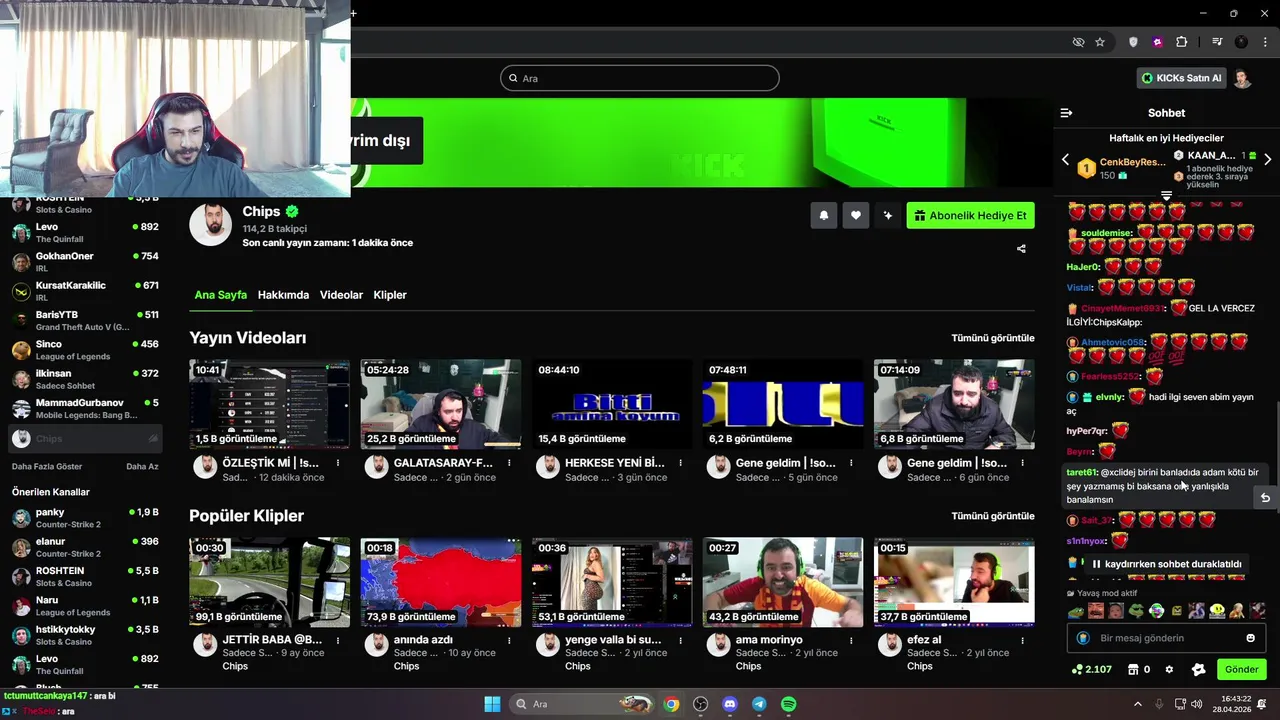Image resolution: width=1280 pixels, height=720 pixels.
Task: Open the user profile avatar menu
Action: click(x=1242, y=78)
